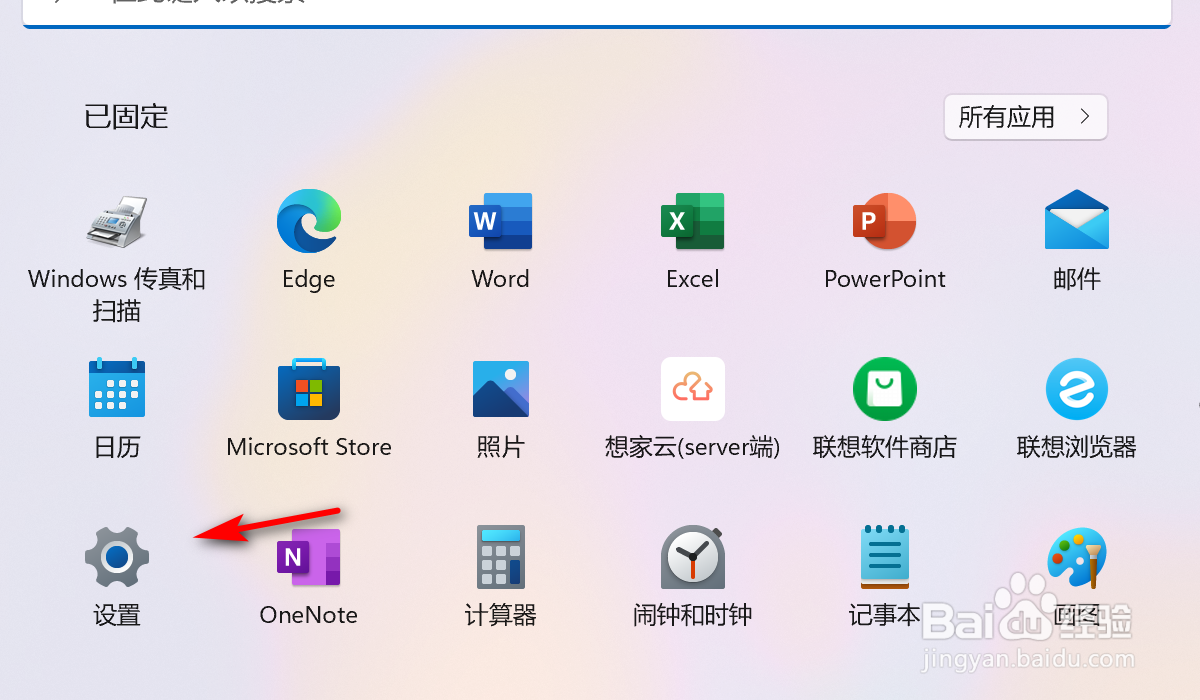Launch the 记事本 notepad app
The height and width of the screenshot is (700, 1200).
coord(884,556)
